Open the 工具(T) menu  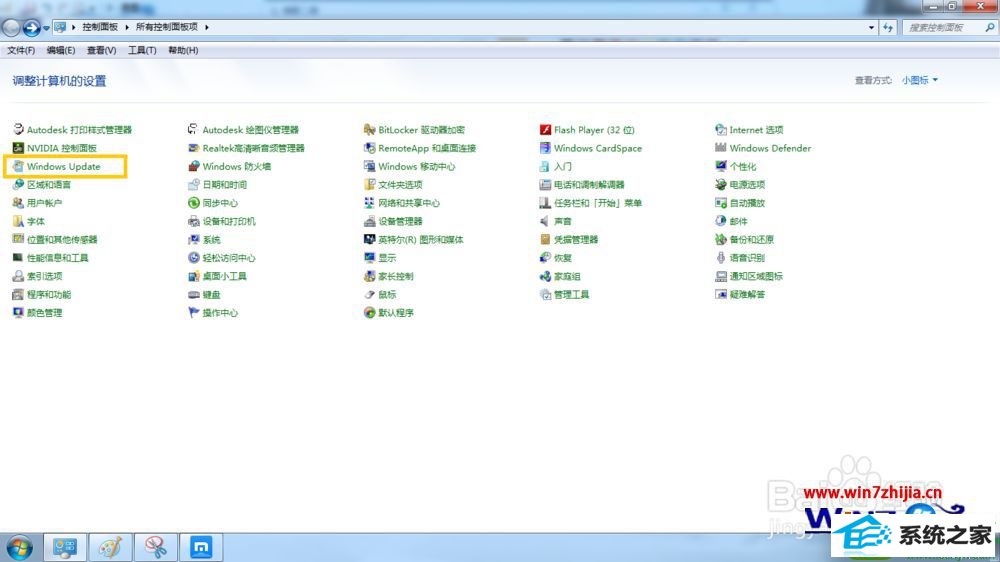click(x=142, y=50)
